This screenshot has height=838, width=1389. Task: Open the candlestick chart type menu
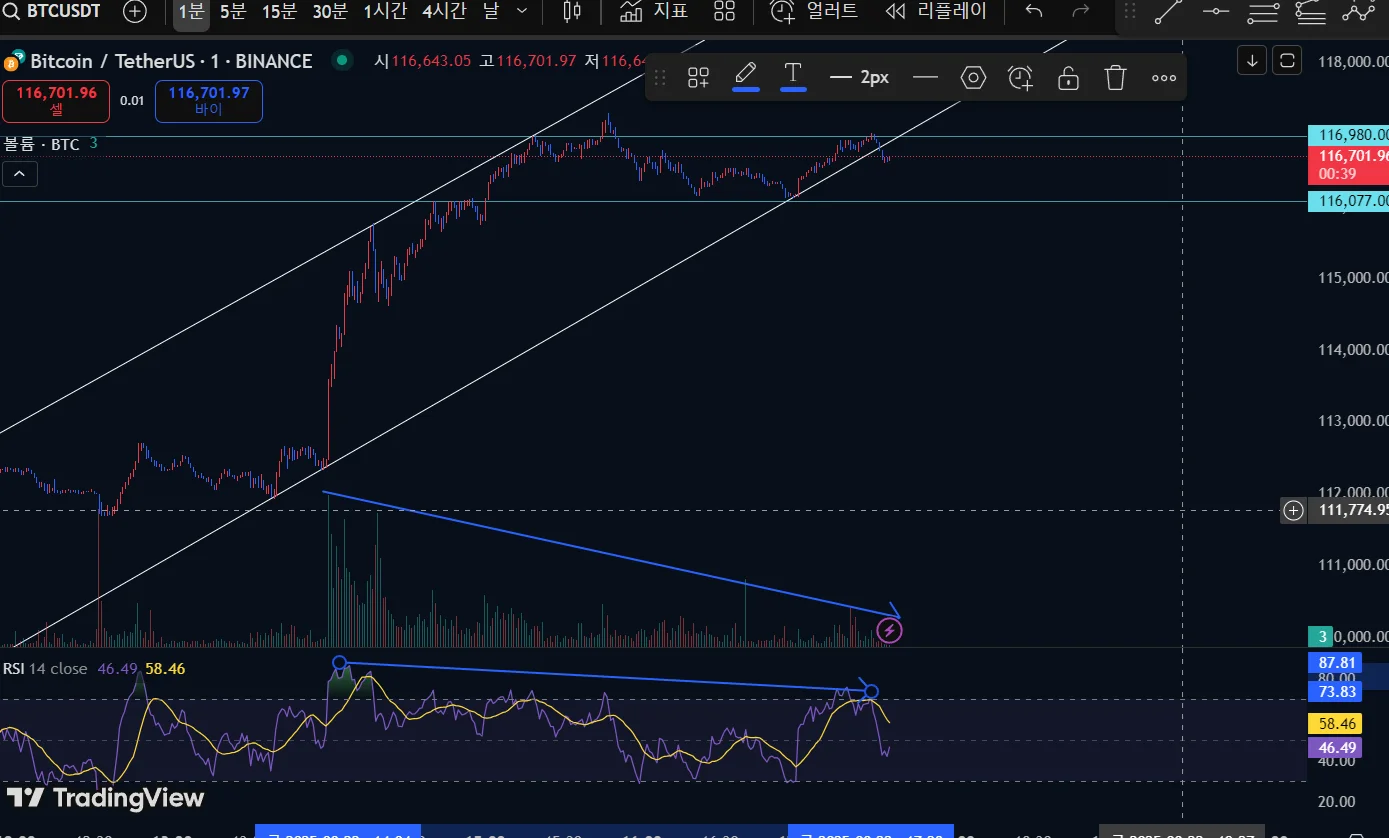click(571, 12)
